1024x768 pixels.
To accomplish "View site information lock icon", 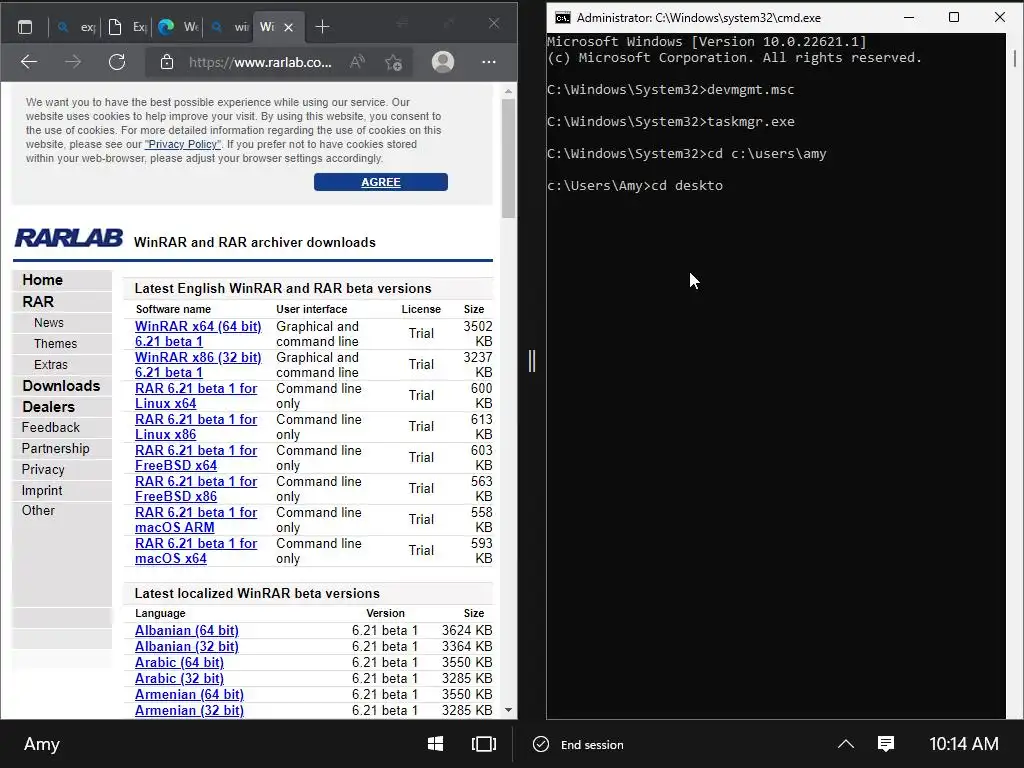I will click(167, 62).
